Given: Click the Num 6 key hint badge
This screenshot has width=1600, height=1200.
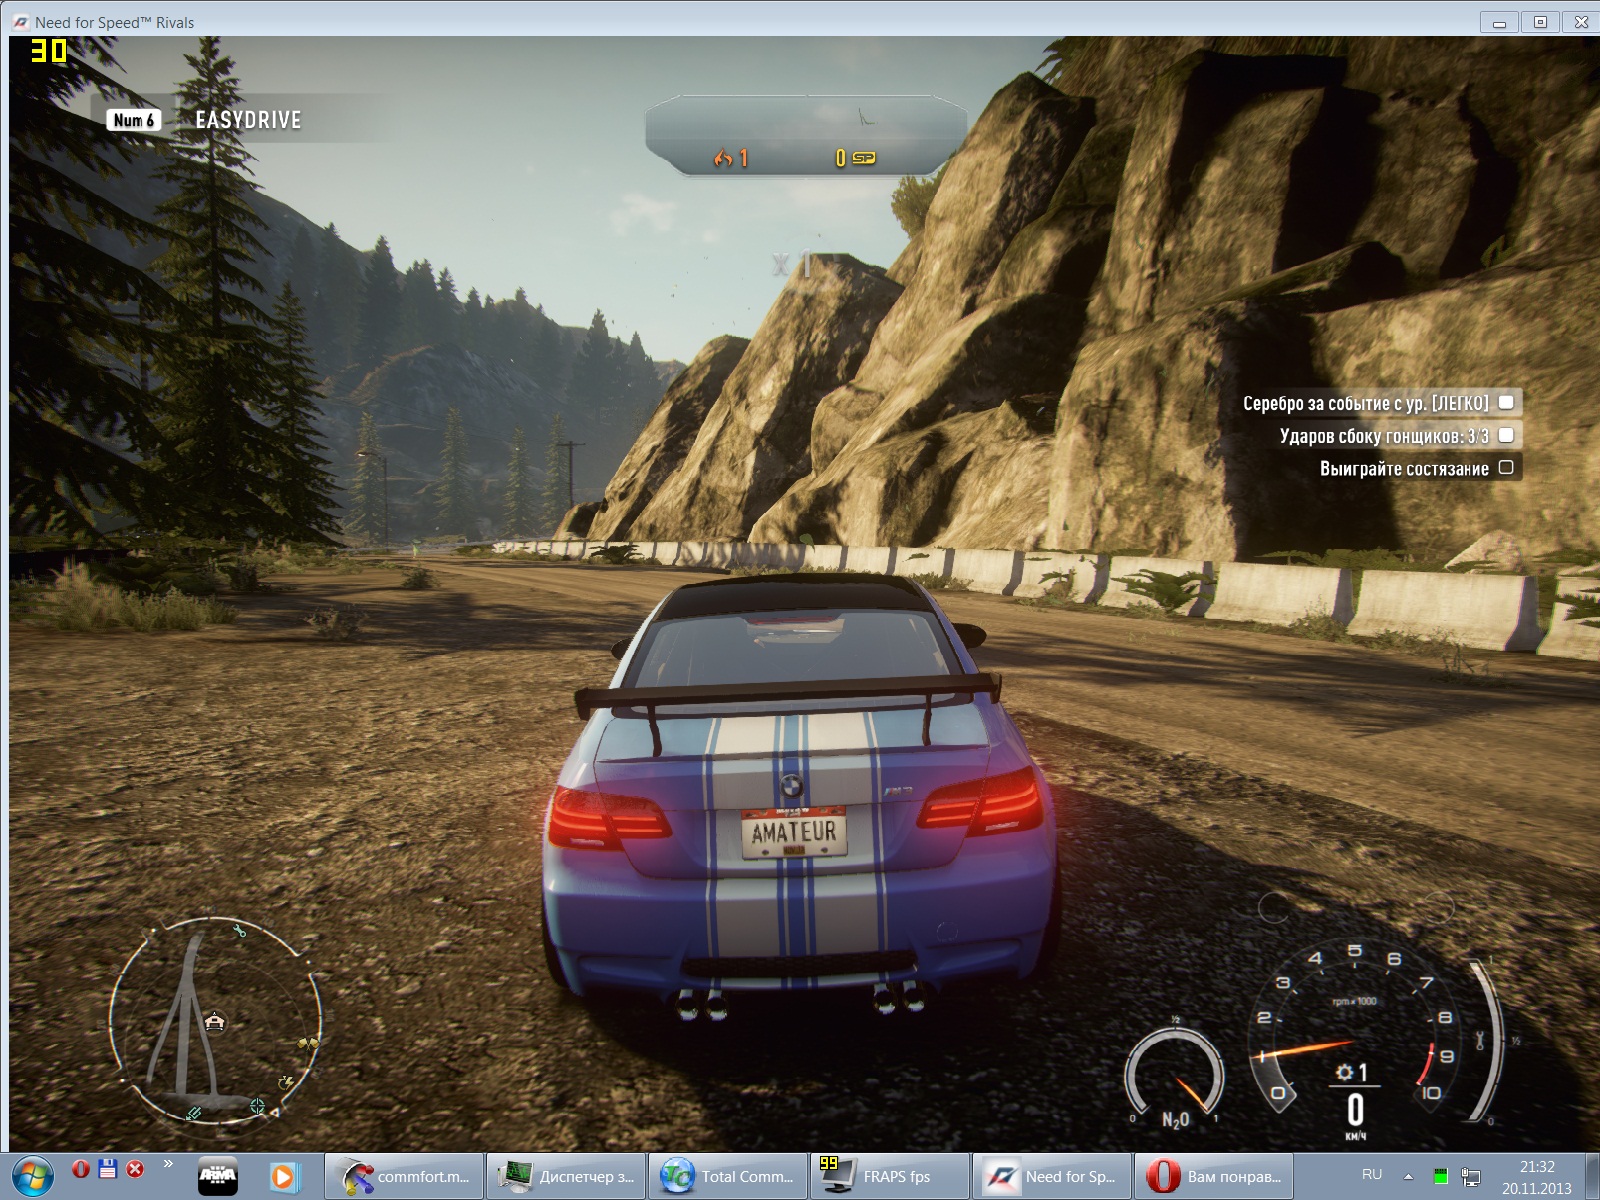Looking at the screenshot, I should tap(134, 120).
